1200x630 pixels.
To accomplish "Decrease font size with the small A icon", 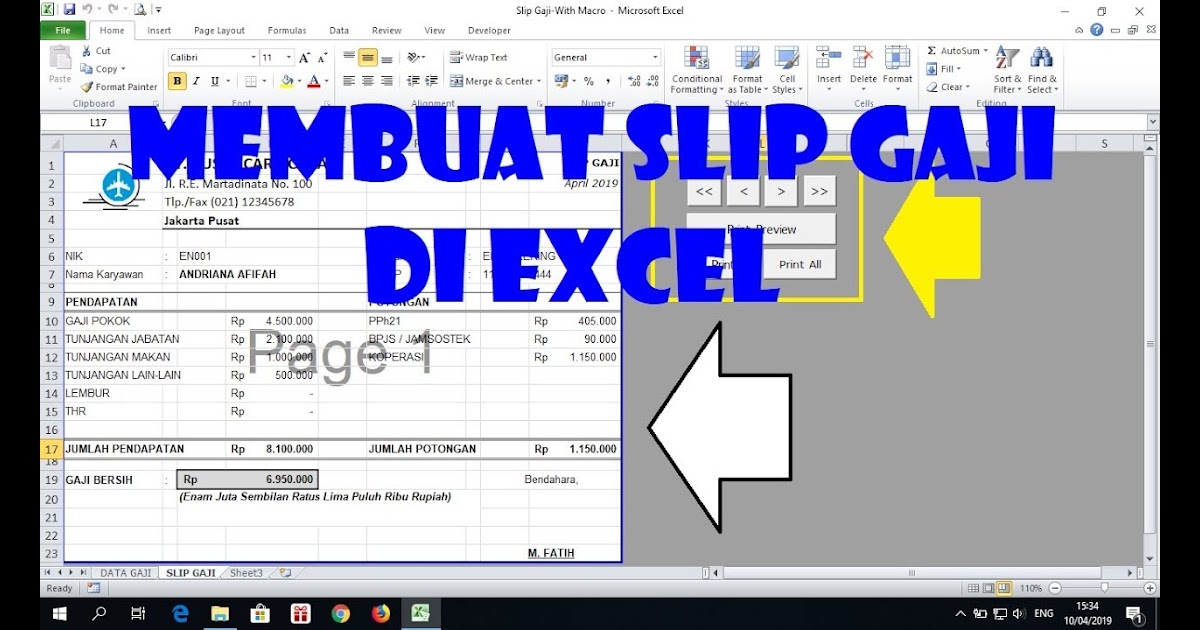I will (322, 58).
